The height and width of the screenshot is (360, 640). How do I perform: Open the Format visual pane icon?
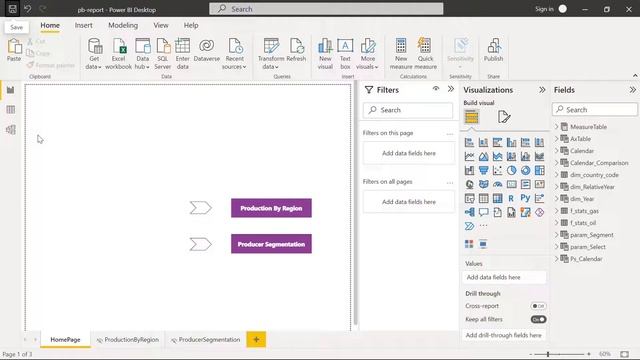tap(504, 117)
